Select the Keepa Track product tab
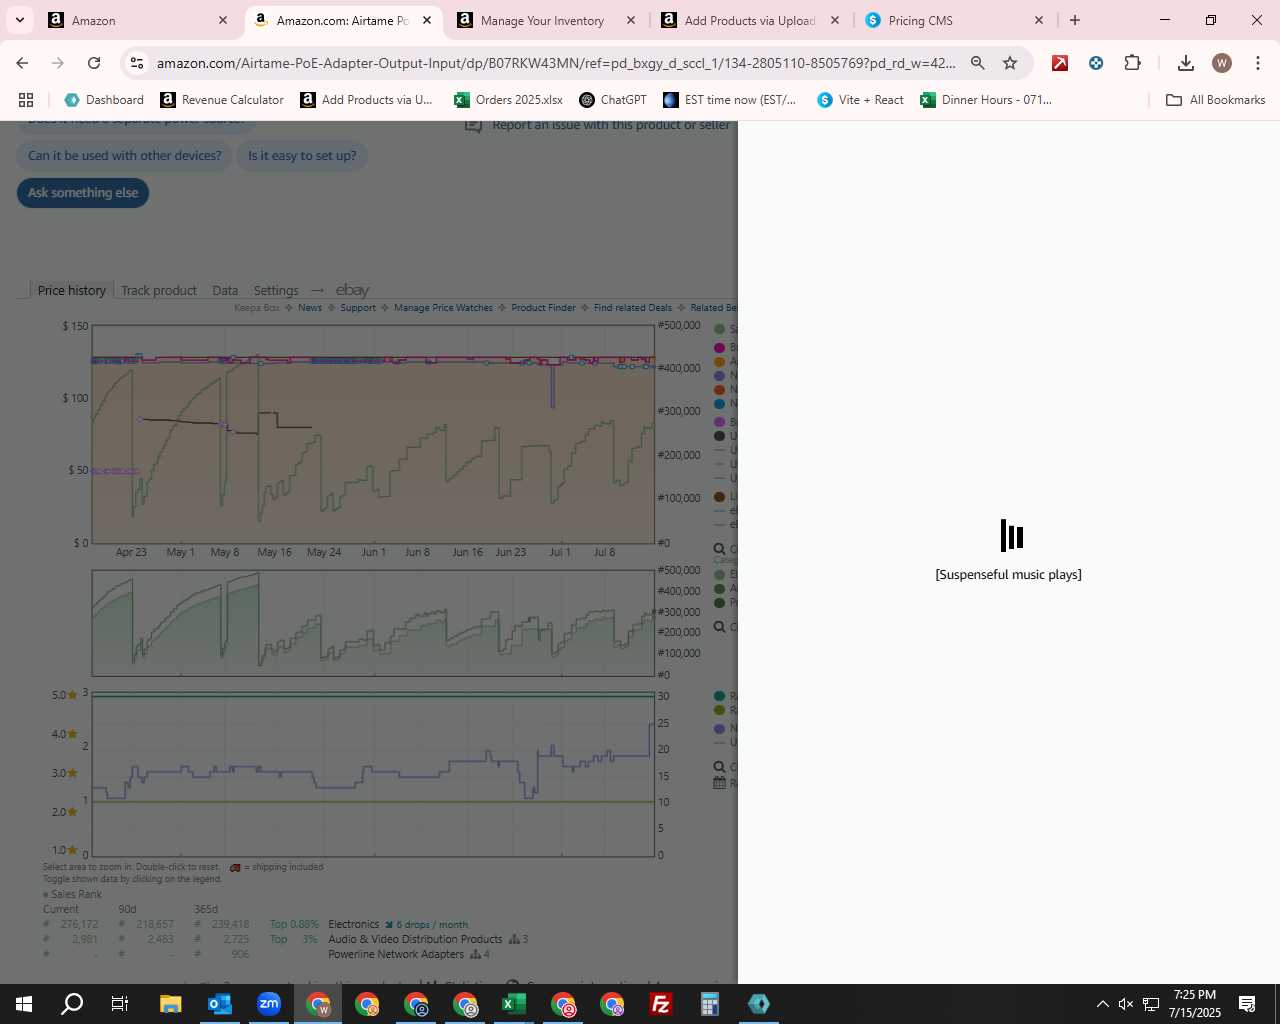 [159, 290]
